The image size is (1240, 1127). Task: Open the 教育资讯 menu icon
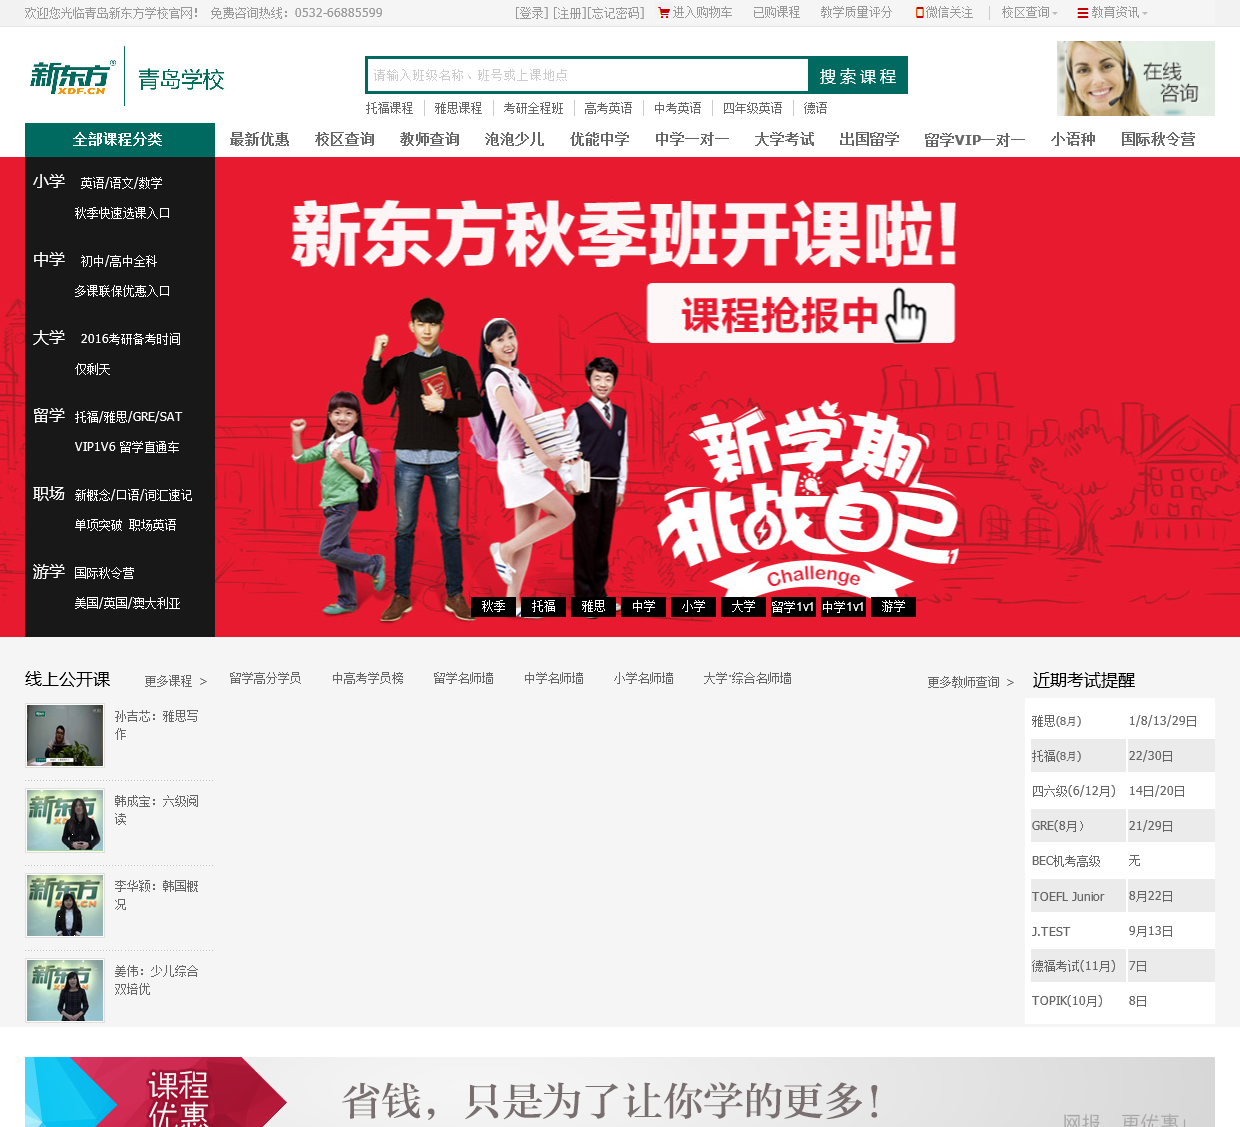pos(1083,13)
